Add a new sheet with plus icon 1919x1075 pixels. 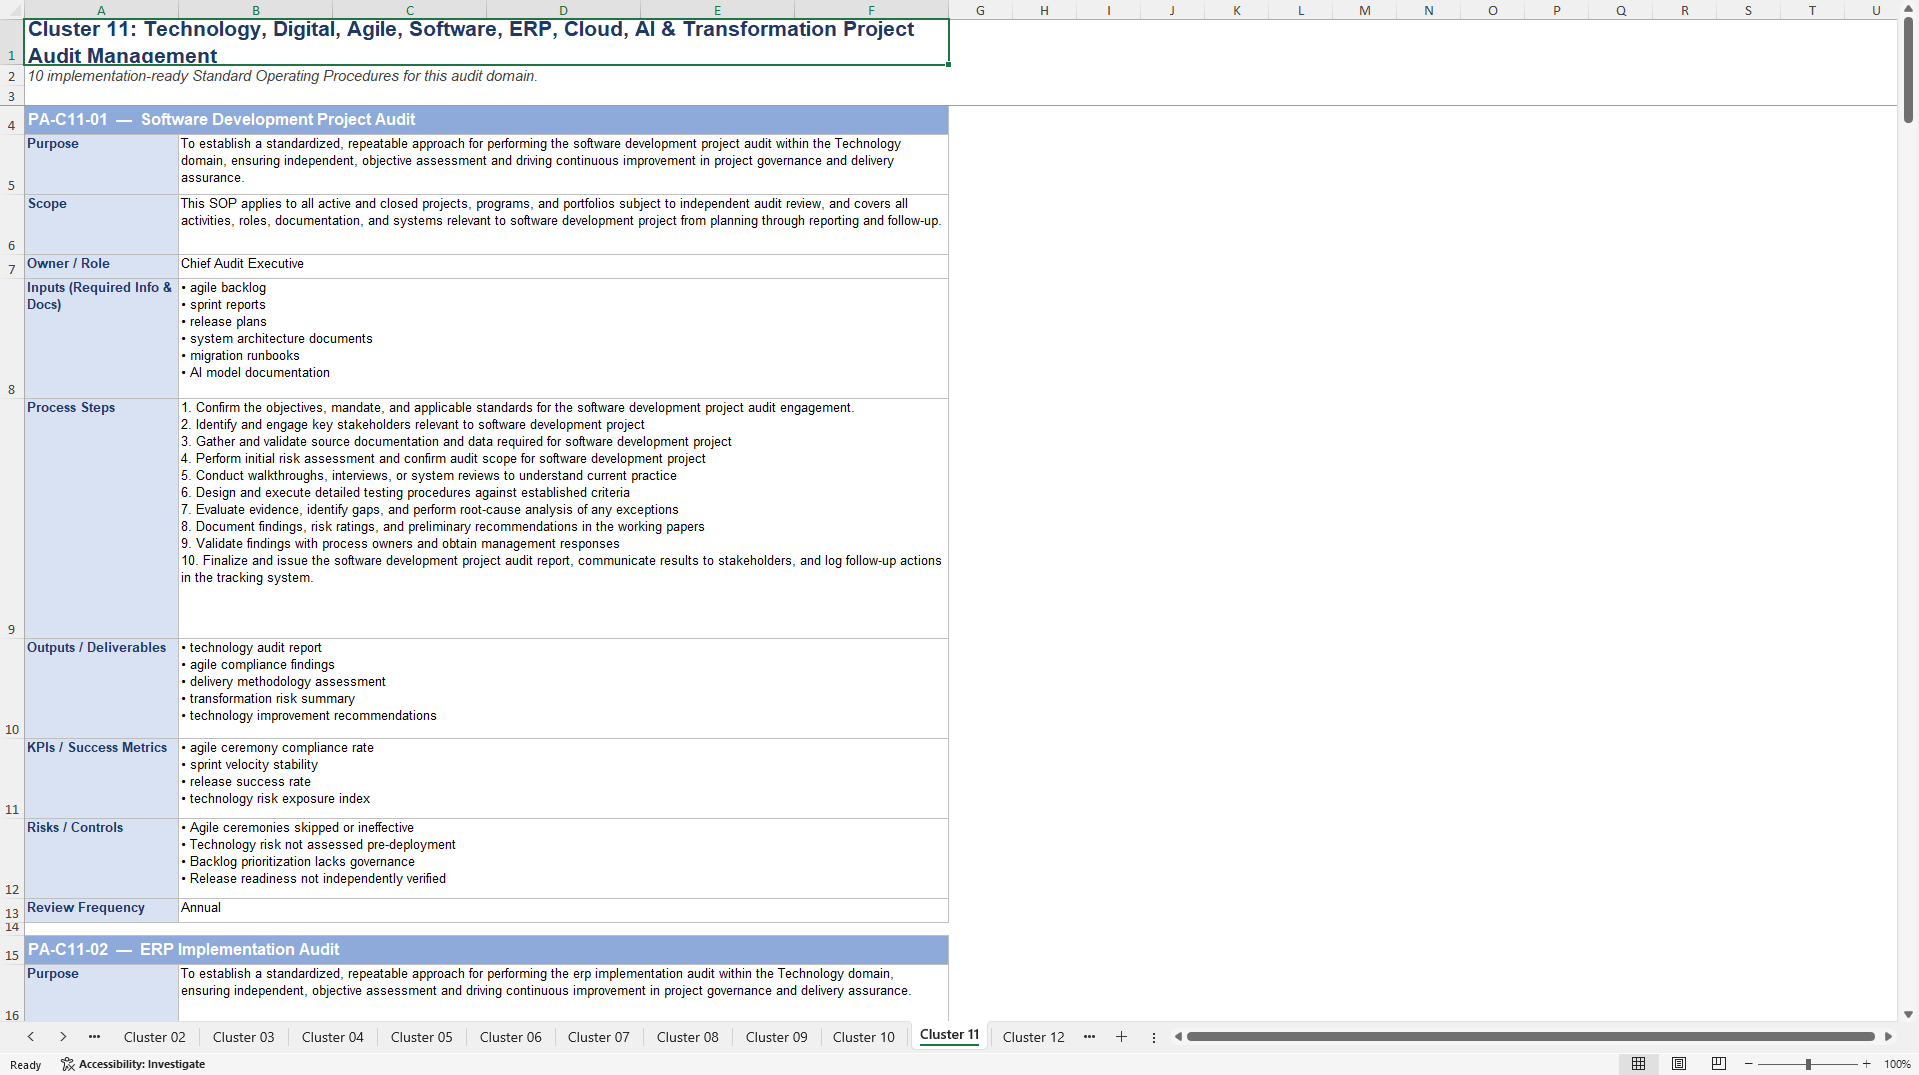pos(1121,1037)
